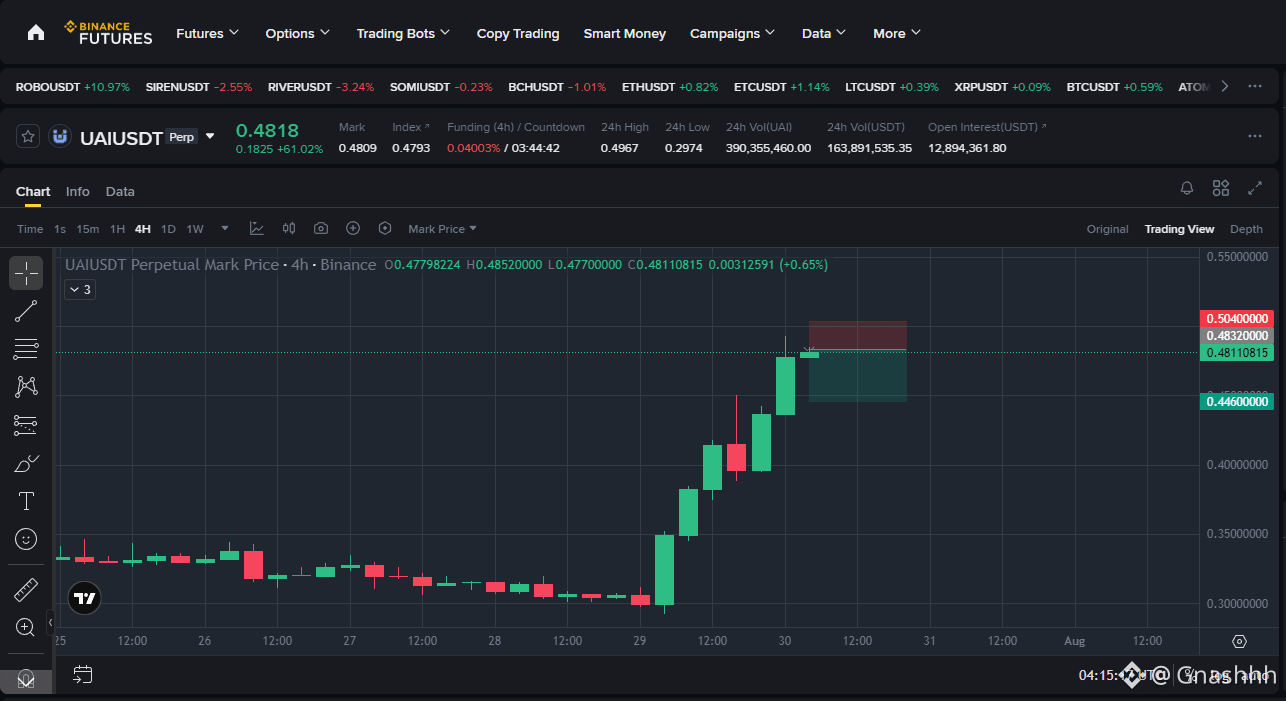The width and height of the screenshot is (1286, 701).
Task: Open the BTCUSDT ticker
Action: pyautogui.click(x=1115, y=87)
